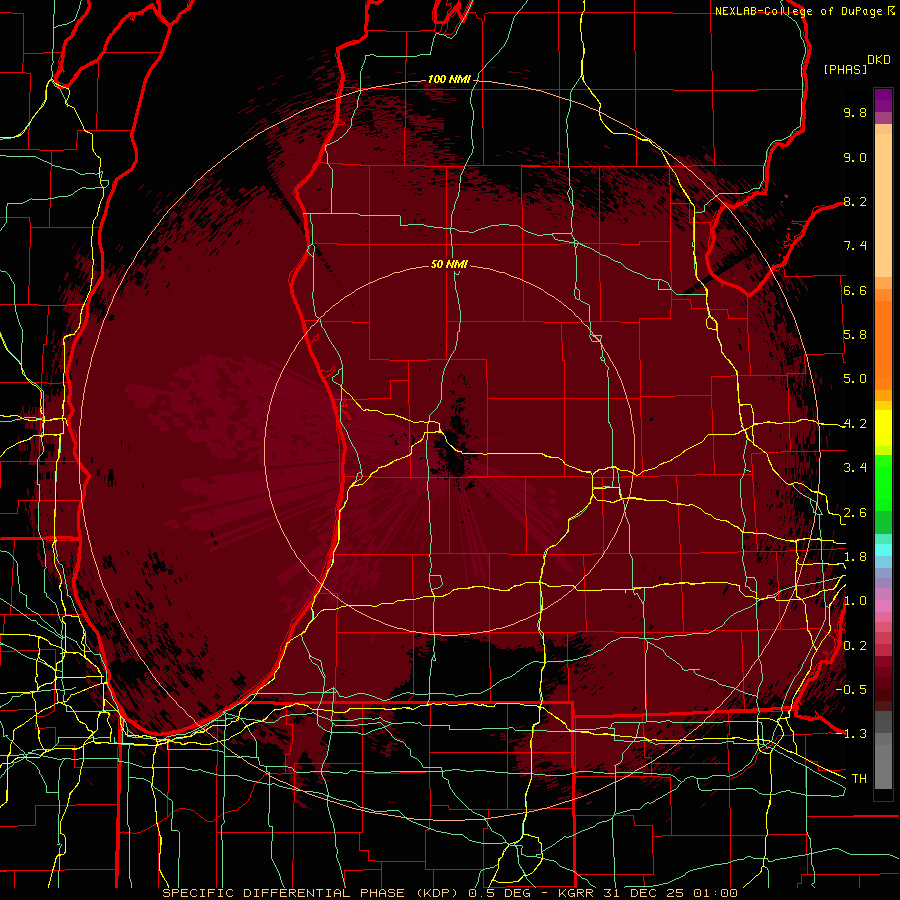Screen dimensions: 900x900
Task: Click the NEXLAB-College of DuPage credit text
Action: pos(799,11)
